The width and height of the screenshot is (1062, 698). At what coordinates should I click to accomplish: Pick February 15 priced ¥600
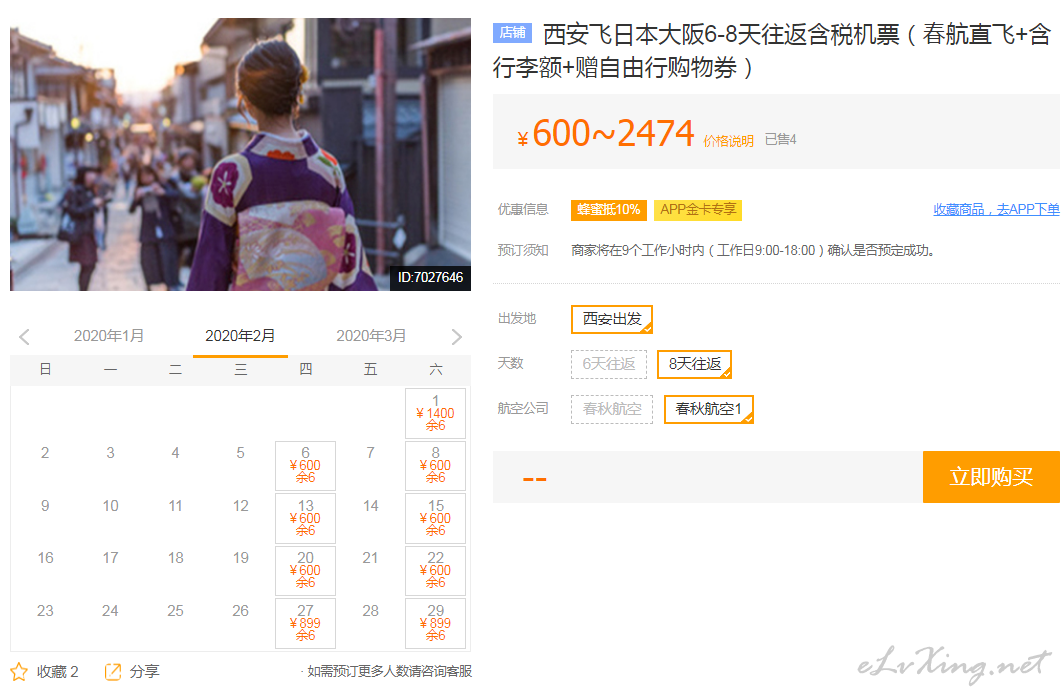coord(436,518)
